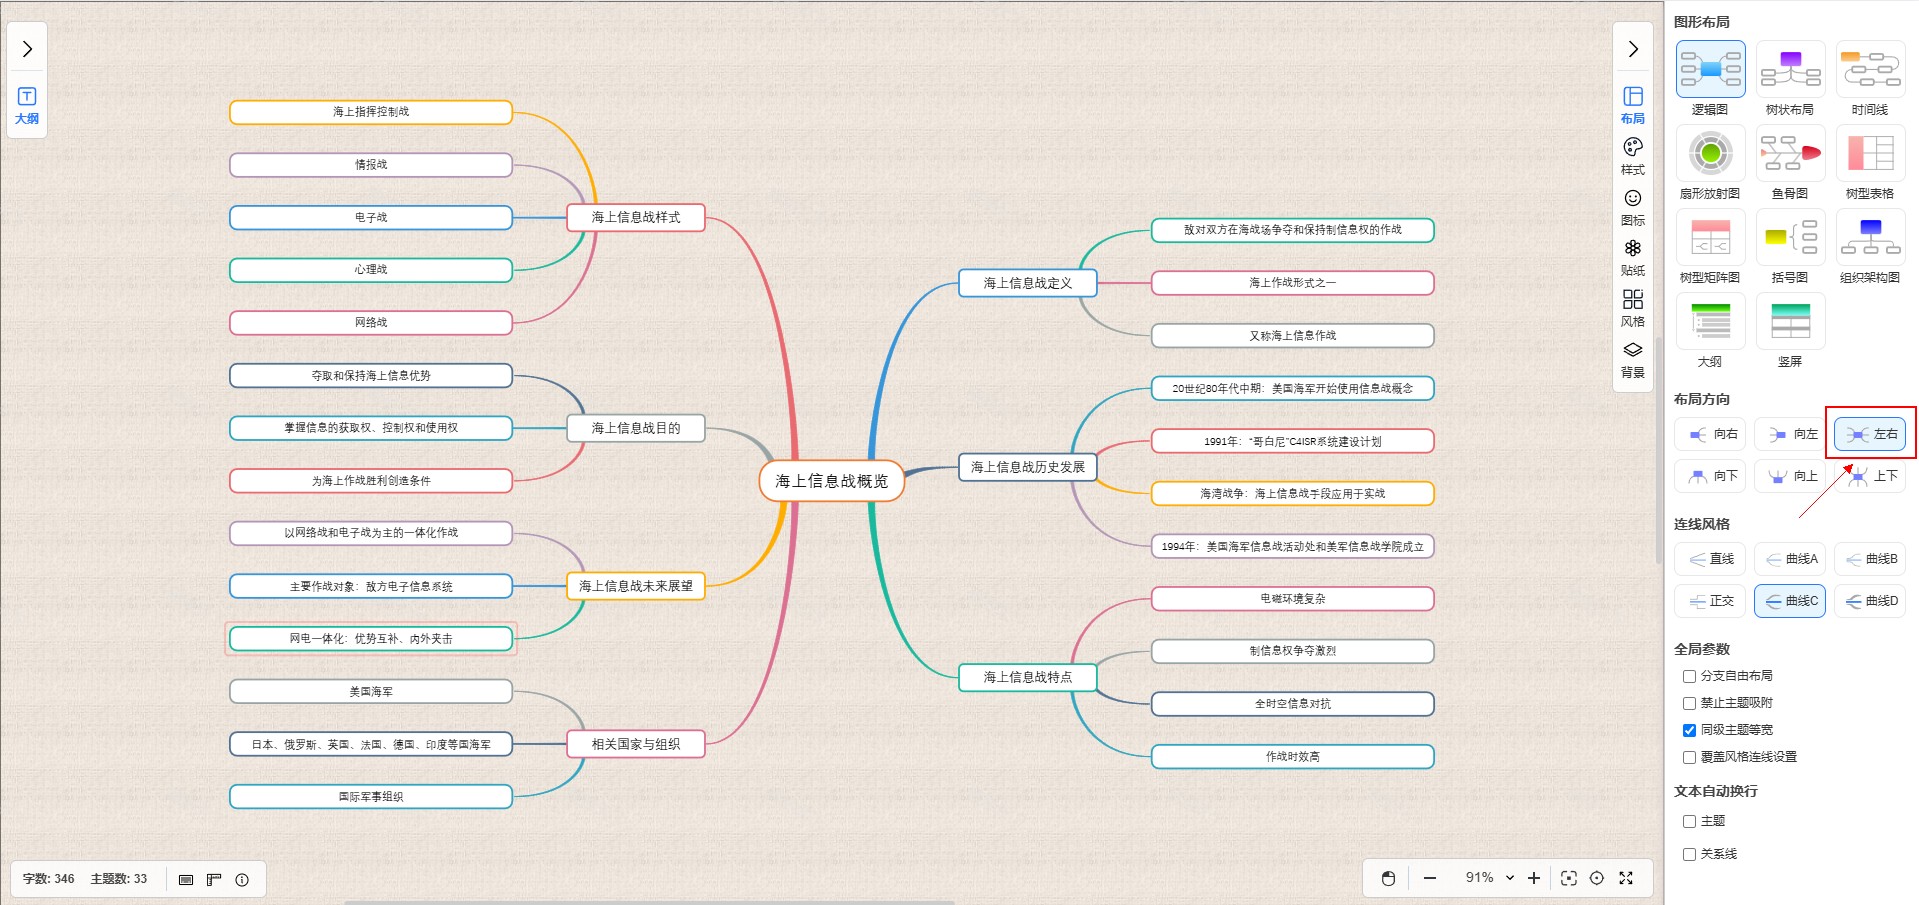This screenshot has width=1919, height=905.
Task: Click the ruler icon in status bar
Action: point(214,880)
